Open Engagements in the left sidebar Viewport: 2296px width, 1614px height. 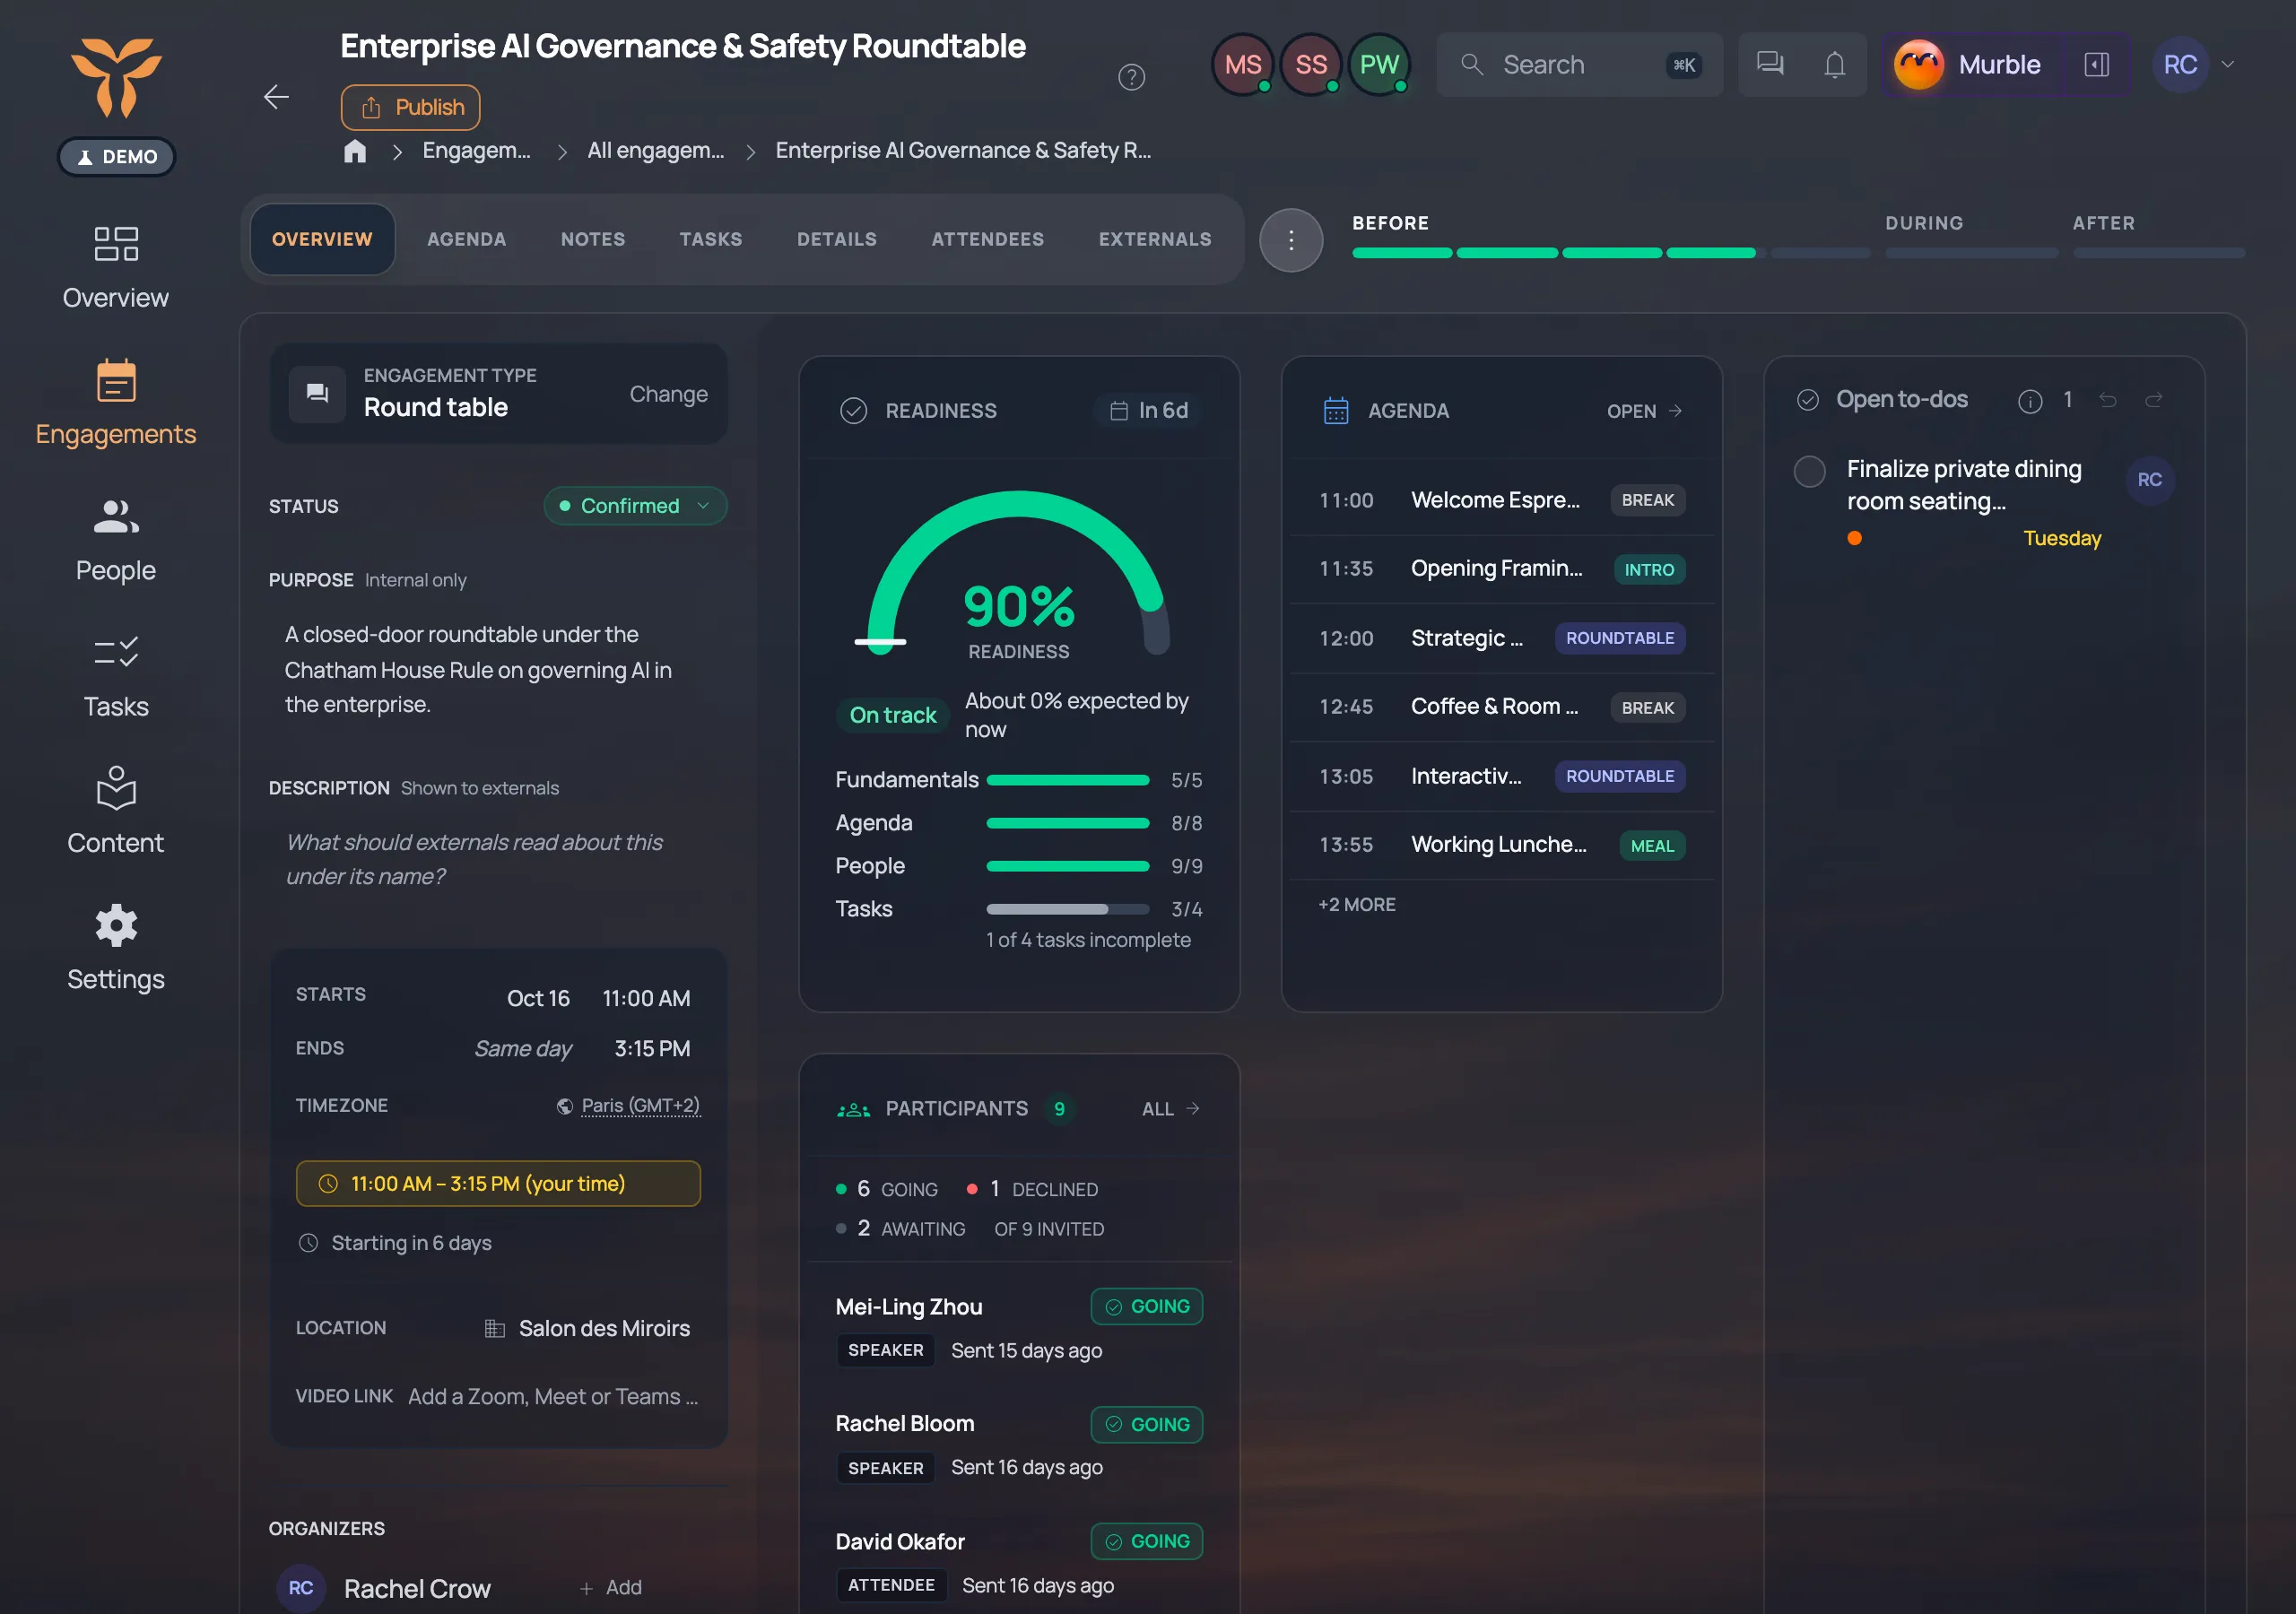coord(116,403)
